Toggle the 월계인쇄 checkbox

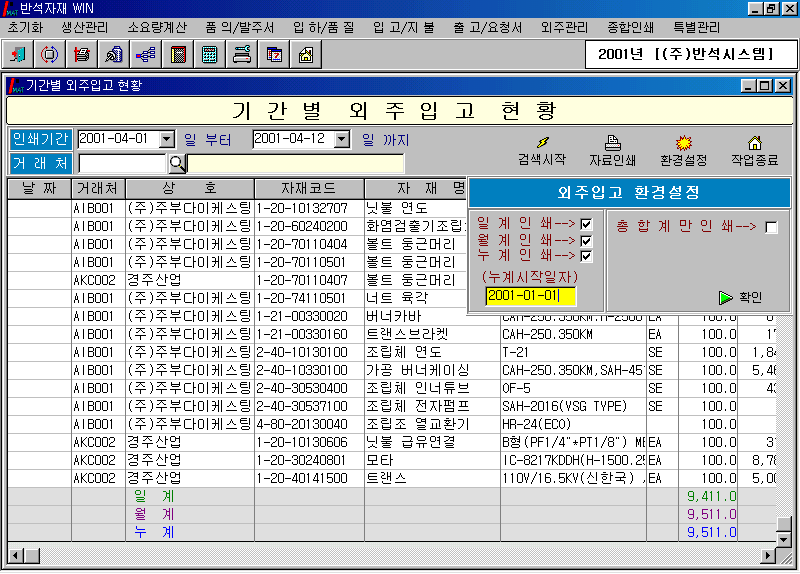tap(586, 241)
